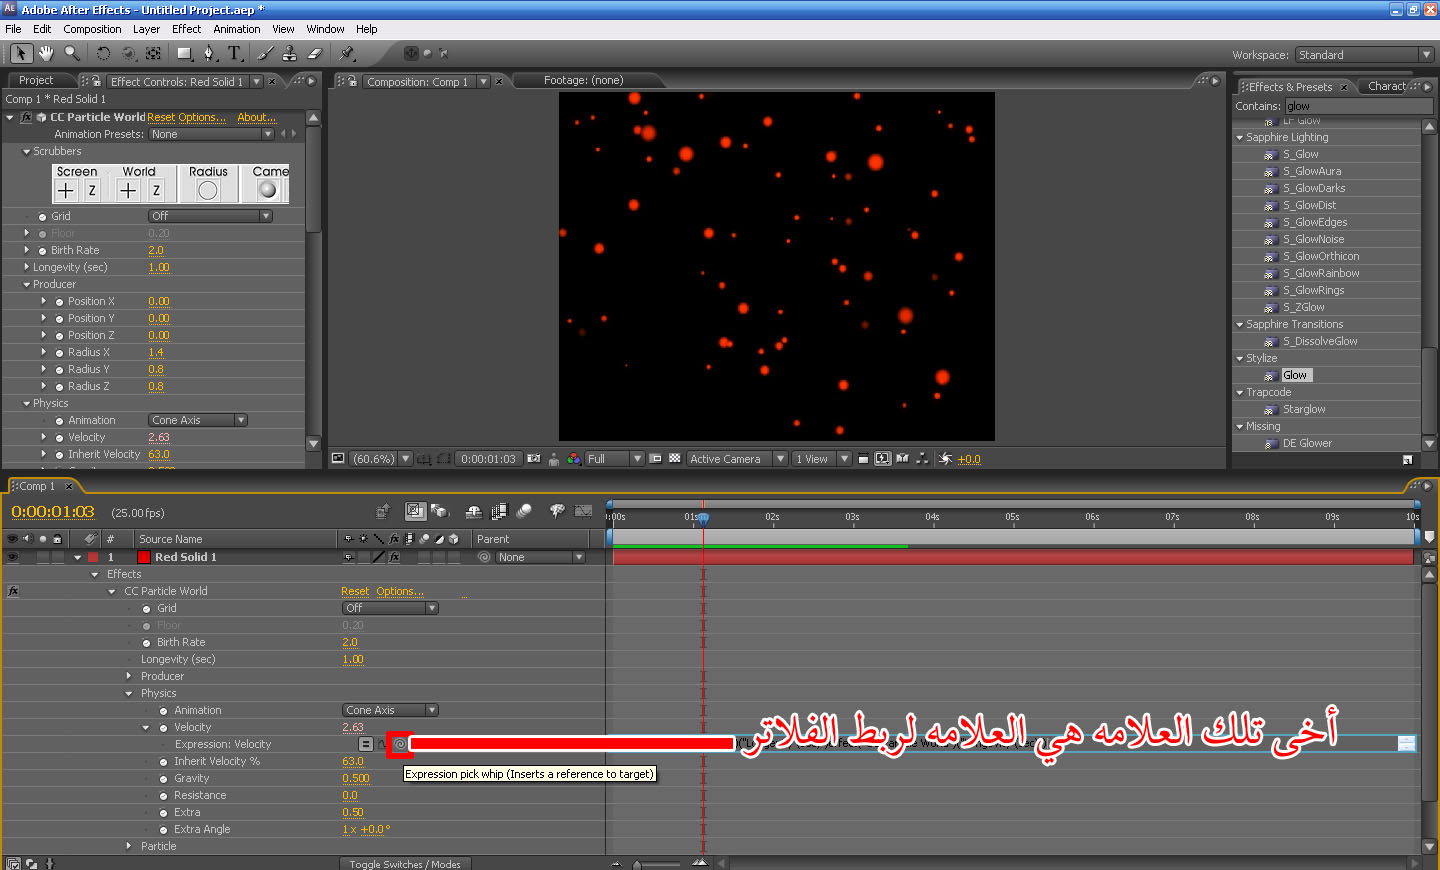Toggle the expression enable equals icon for Velocity

coord(366,744)
